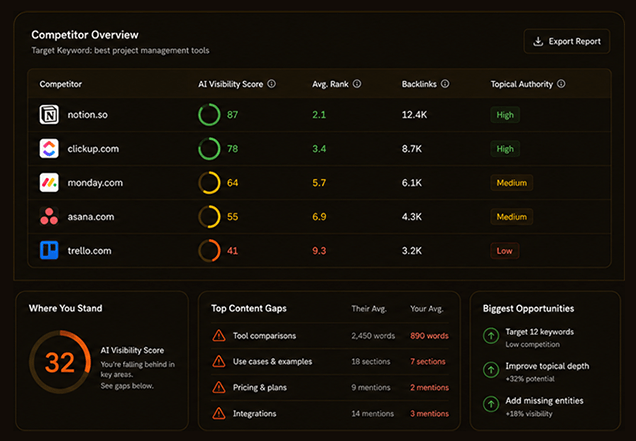Click the up-arrow icon for Target 12 keywords
636x441 pixels.
pyautogui.click(x=491, y=336)
